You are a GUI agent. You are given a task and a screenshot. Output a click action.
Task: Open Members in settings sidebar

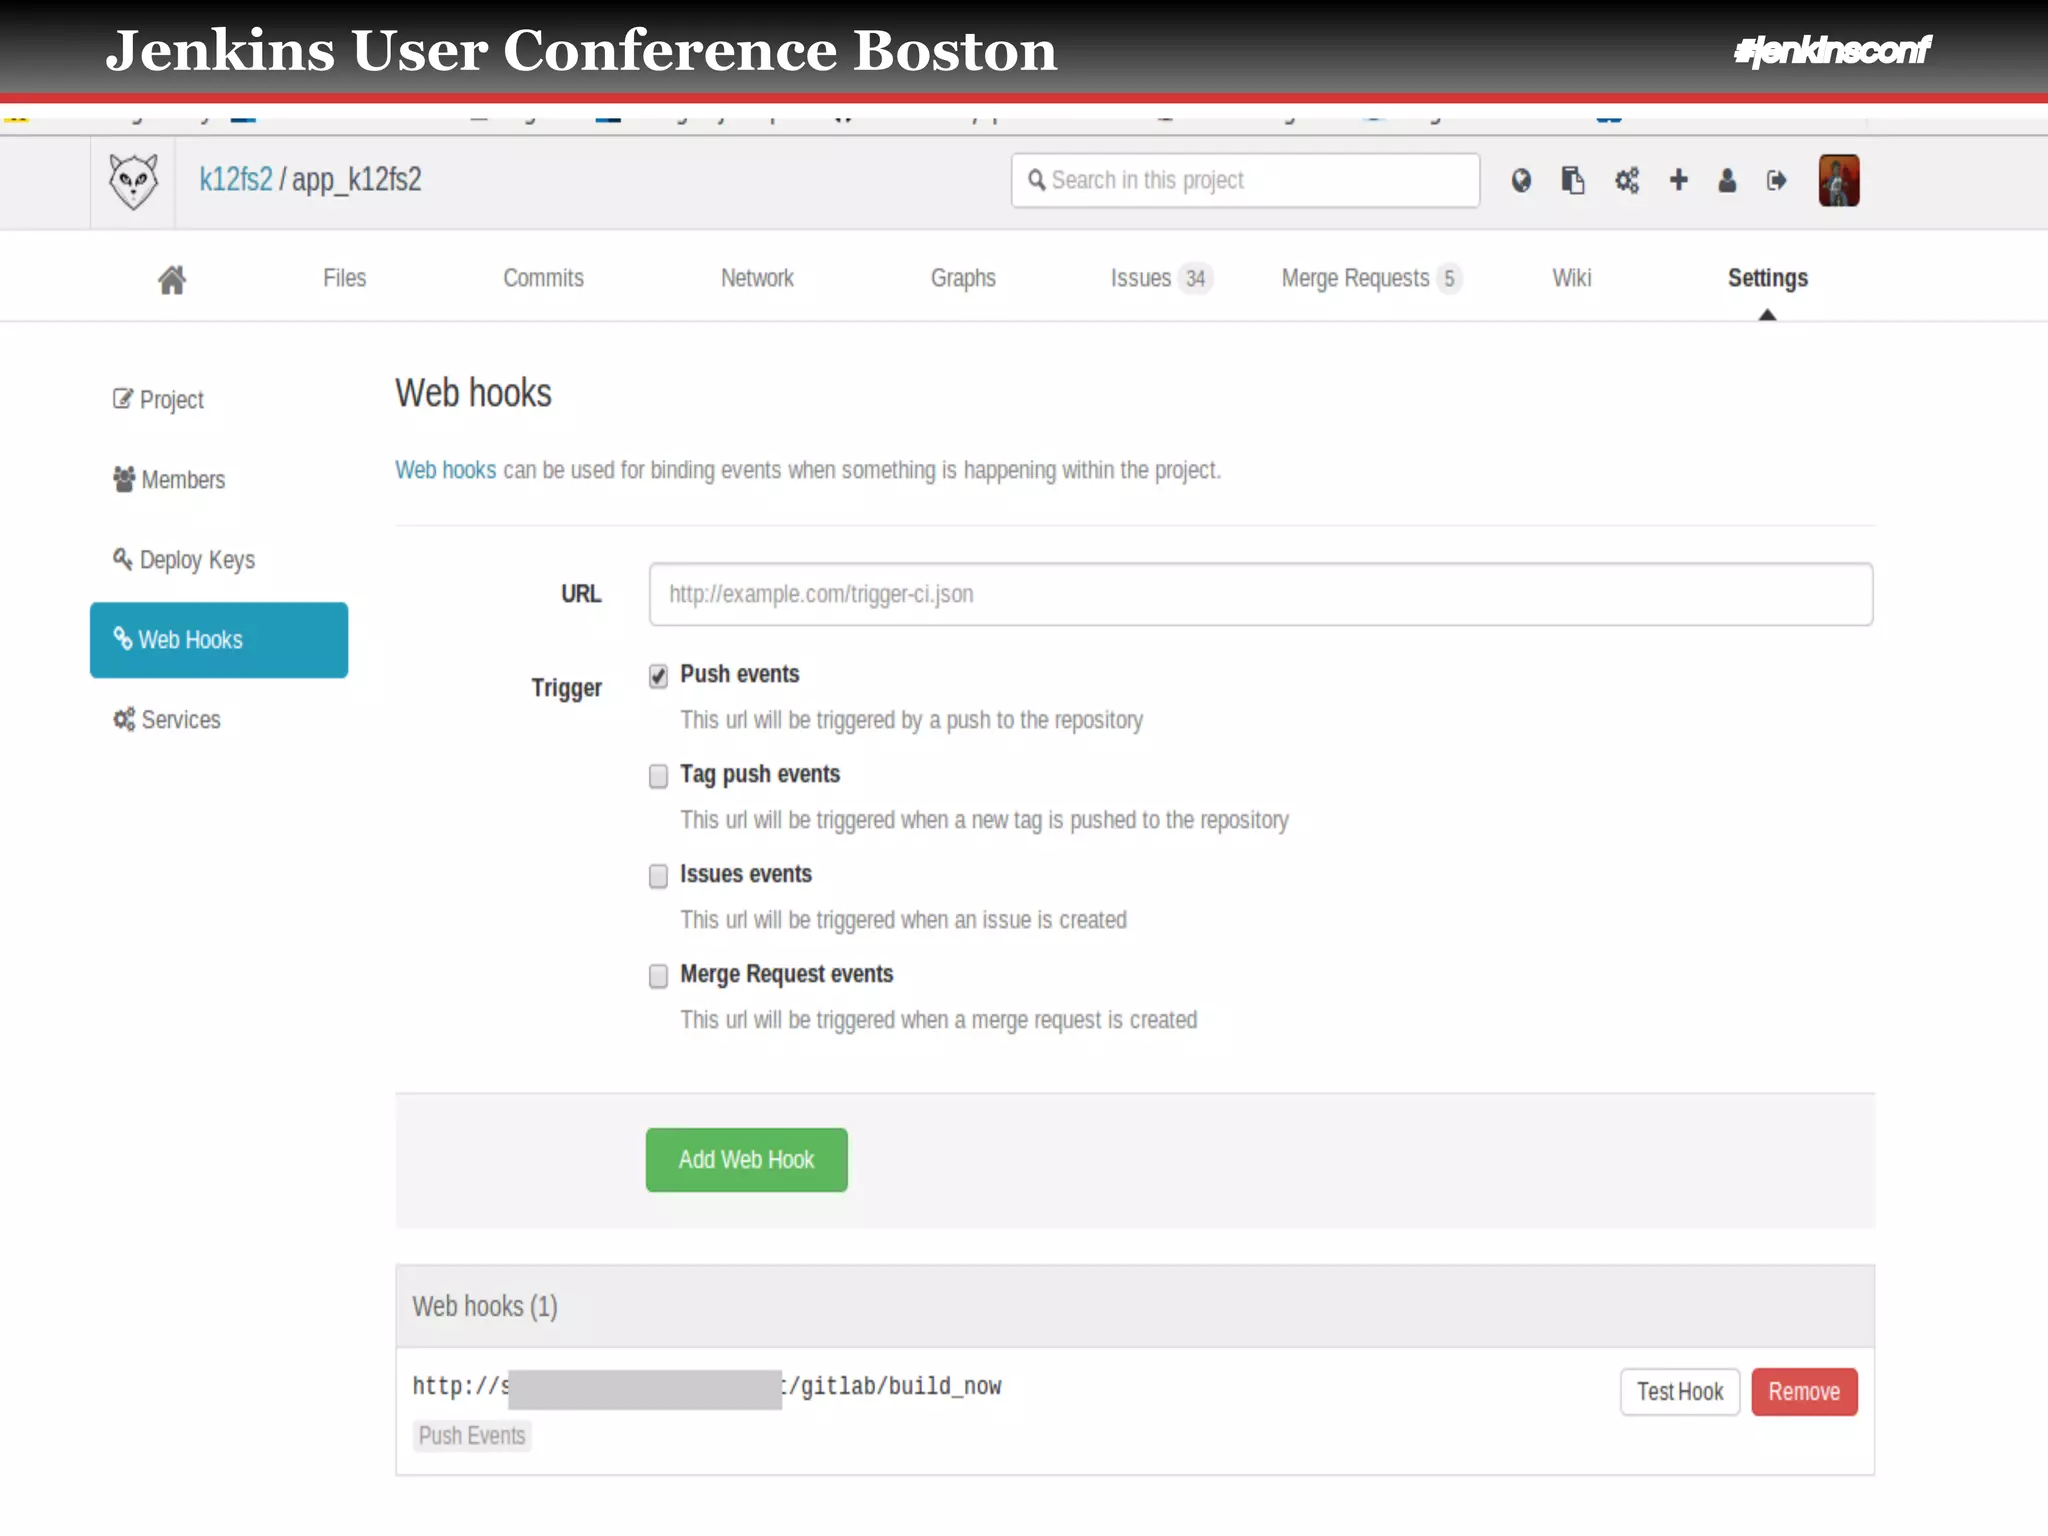click(x=169, y=480)
